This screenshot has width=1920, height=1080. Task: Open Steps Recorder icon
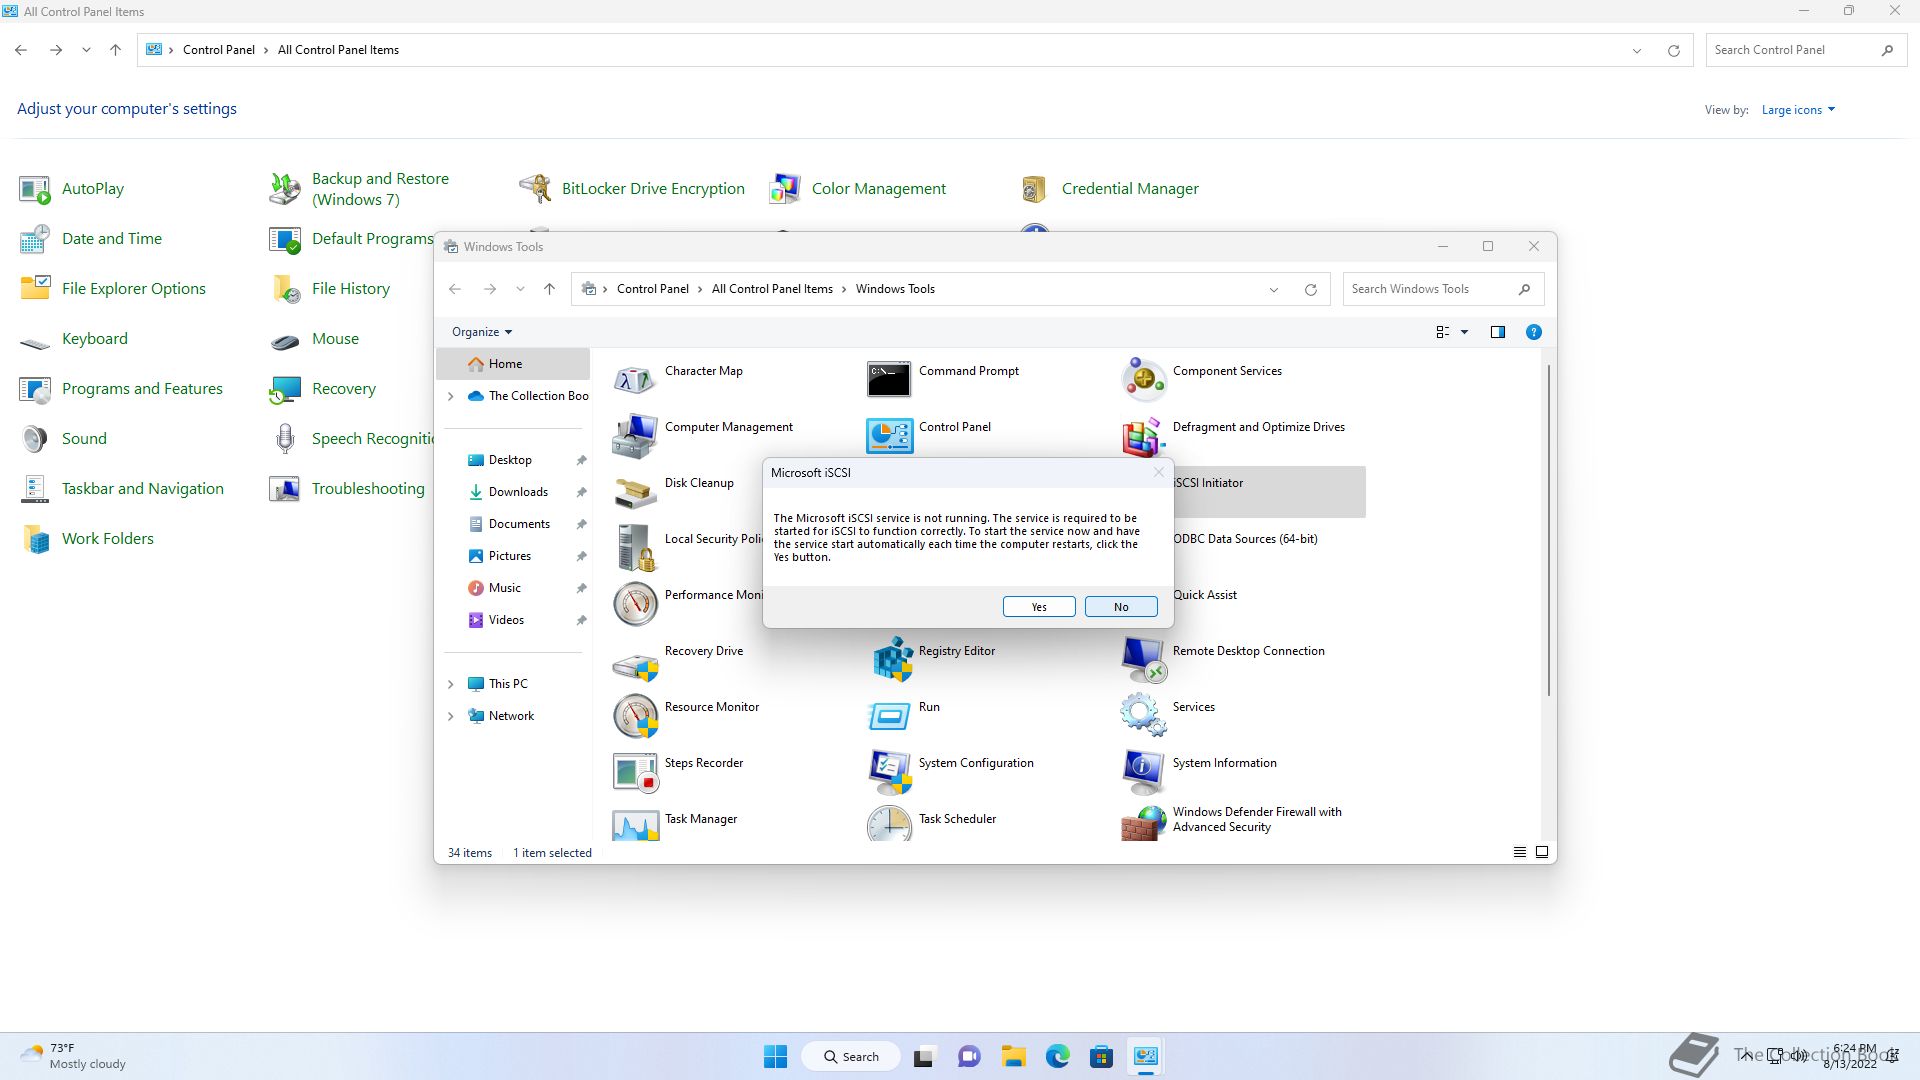(x=635, y=772)
